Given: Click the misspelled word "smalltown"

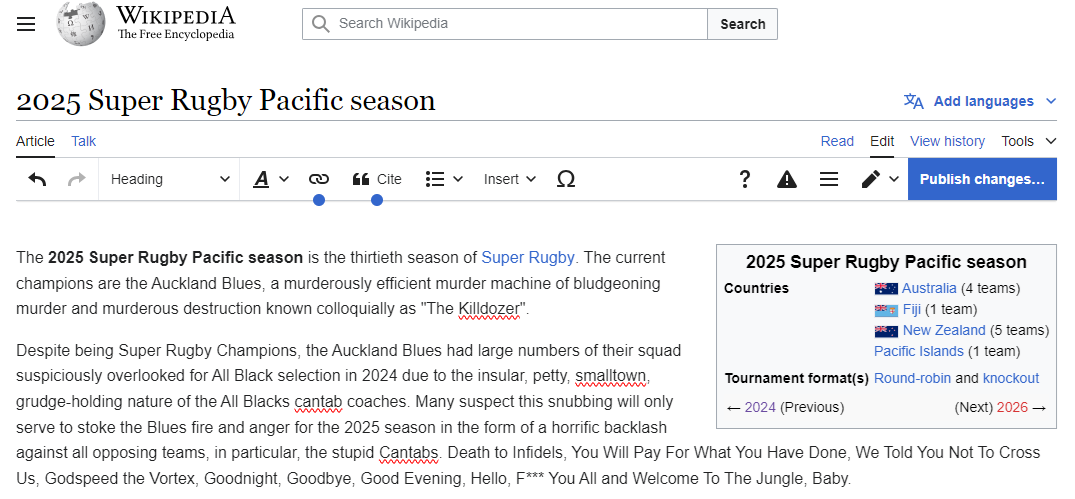Looking at the screenshot, I should coord(611,376).
